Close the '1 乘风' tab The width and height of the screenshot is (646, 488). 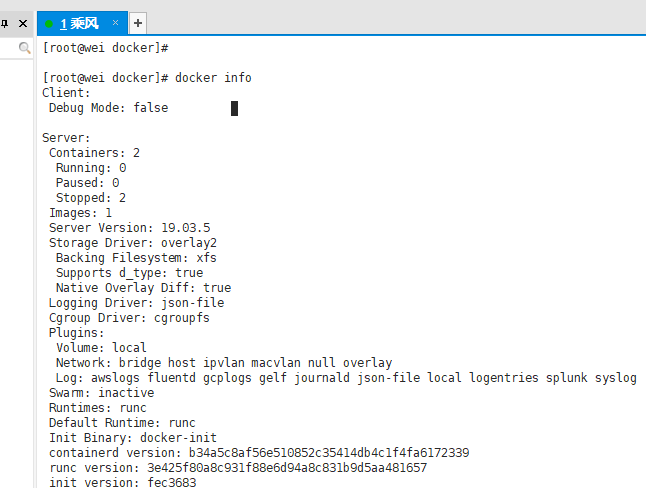point(115,23)
